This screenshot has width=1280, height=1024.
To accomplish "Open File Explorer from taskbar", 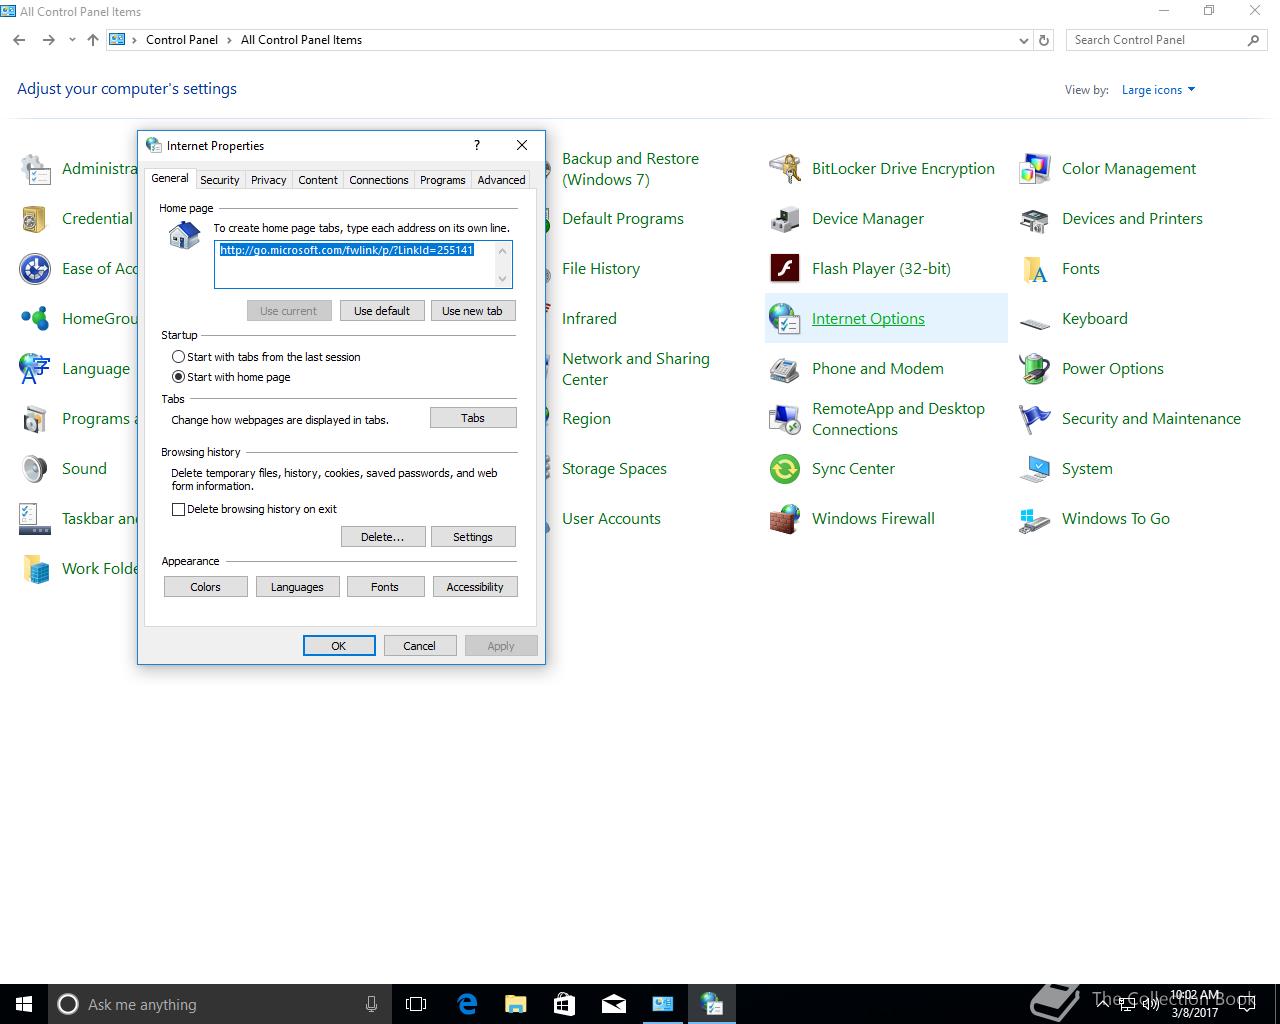I will [516, 1004].
